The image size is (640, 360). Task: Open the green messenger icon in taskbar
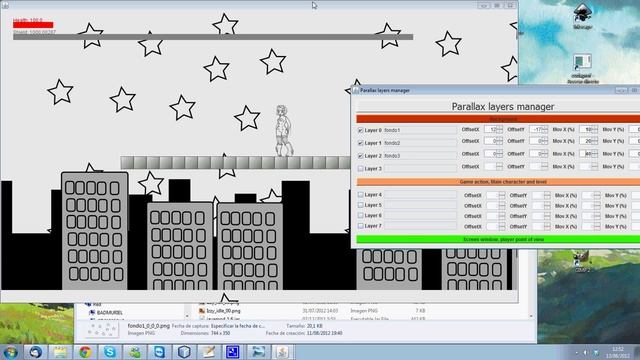click(x=134, y=352)
